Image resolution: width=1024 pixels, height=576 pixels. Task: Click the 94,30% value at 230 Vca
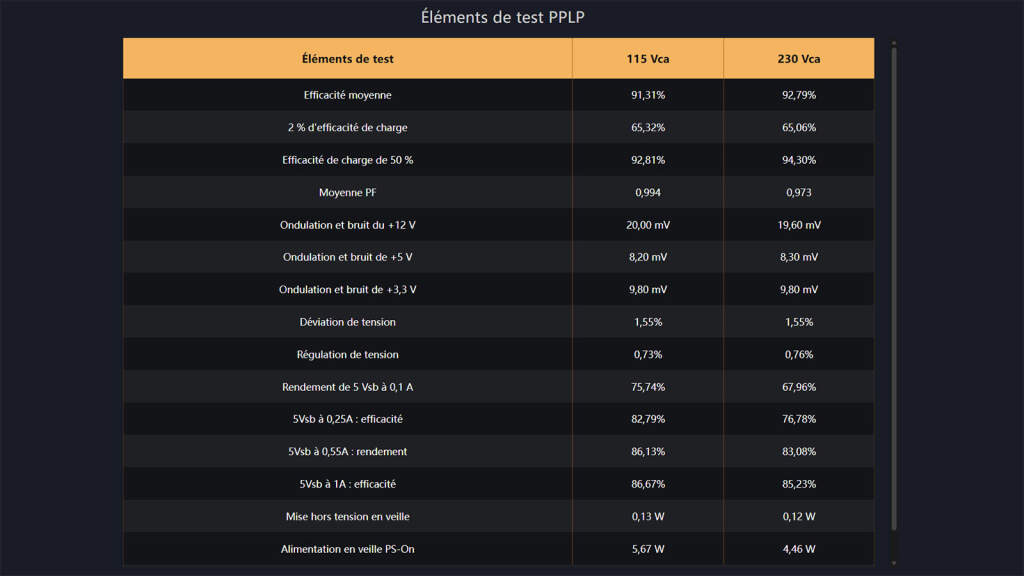798,160
